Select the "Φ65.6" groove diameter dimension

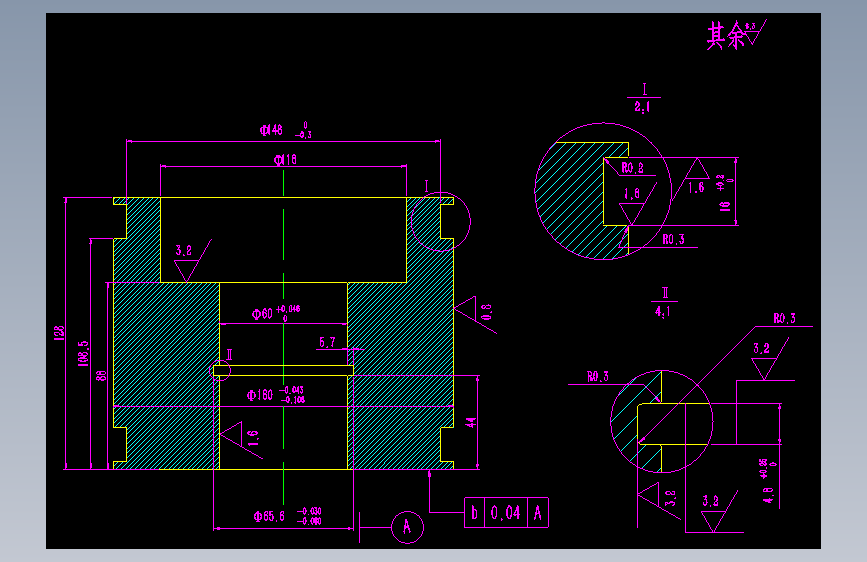269,516
